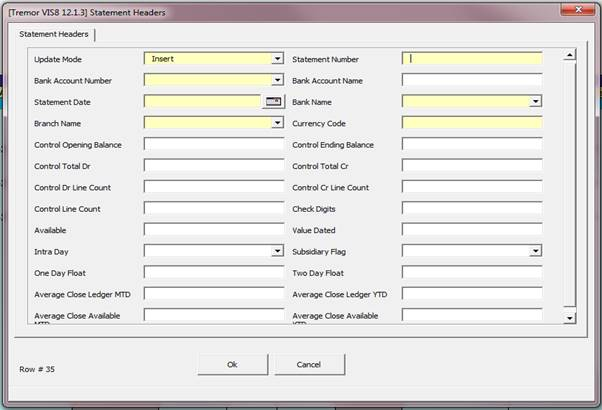This screenshot has width=602, height=410.
Task: Expand the Bank Account Number dropdown
Action: click(277, 80)
